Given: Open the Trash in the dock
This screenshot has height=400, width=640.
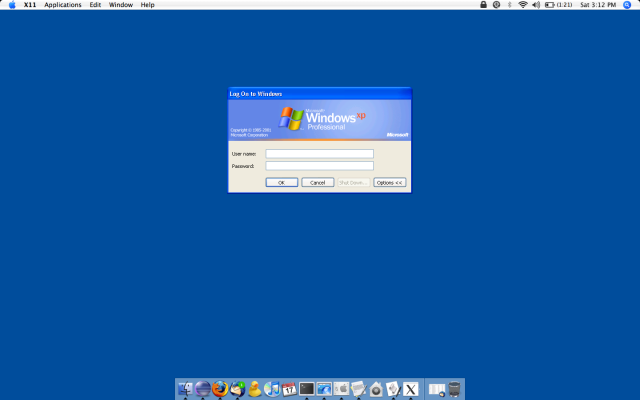Looking at the screenshot, I should point(454,389).
